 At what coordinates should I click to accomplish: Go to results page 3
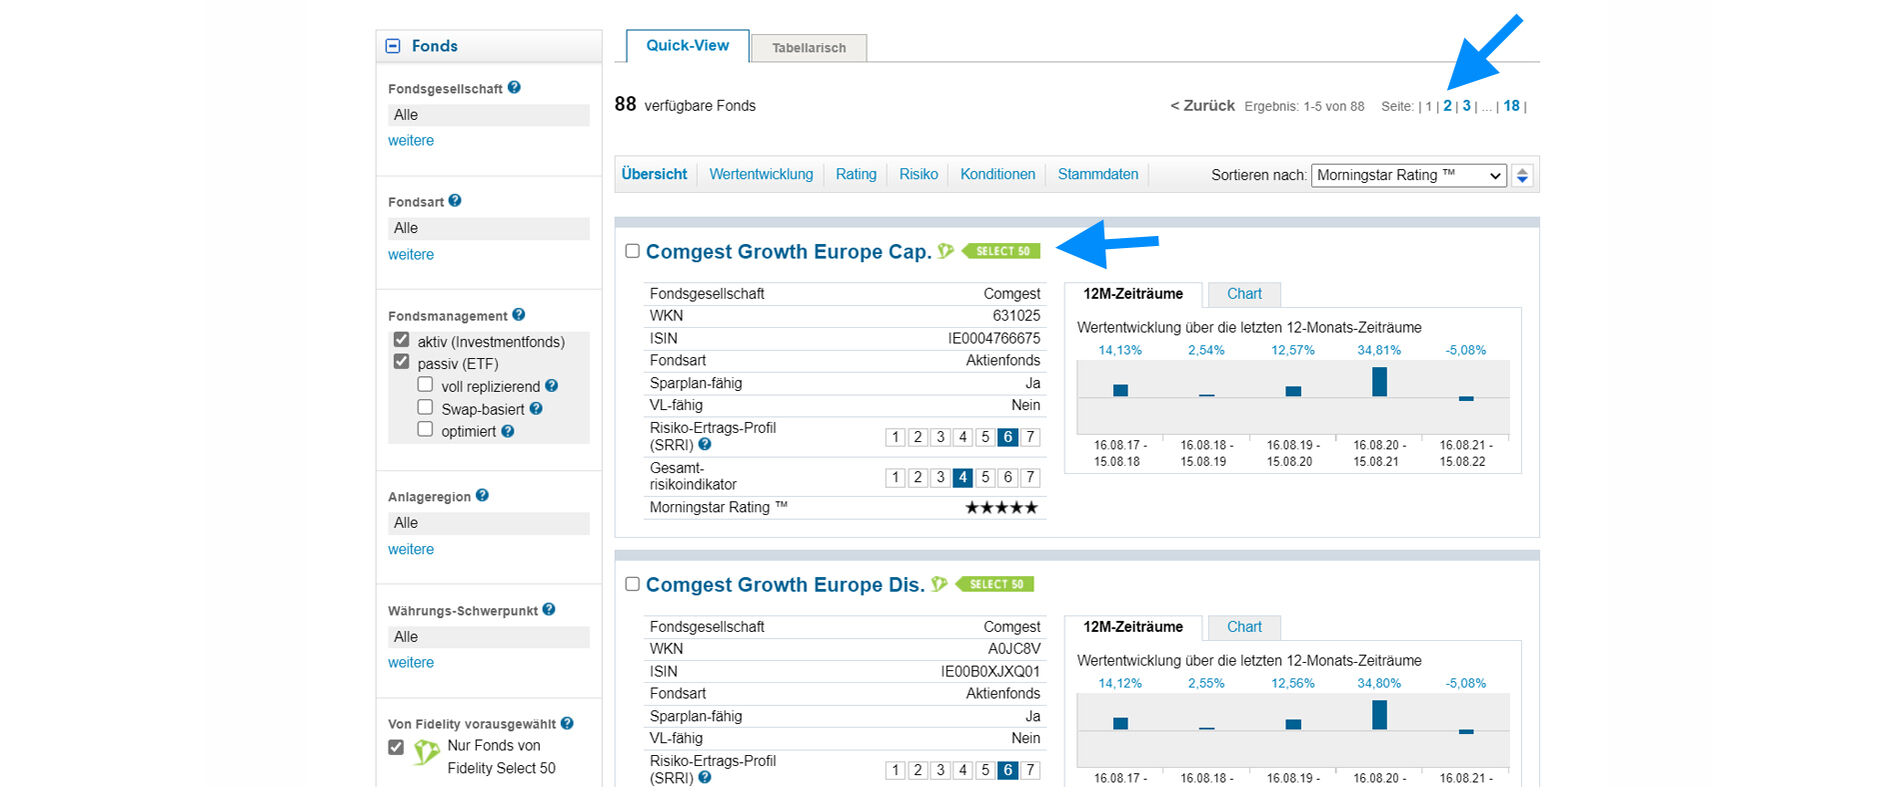[1467, 106]
